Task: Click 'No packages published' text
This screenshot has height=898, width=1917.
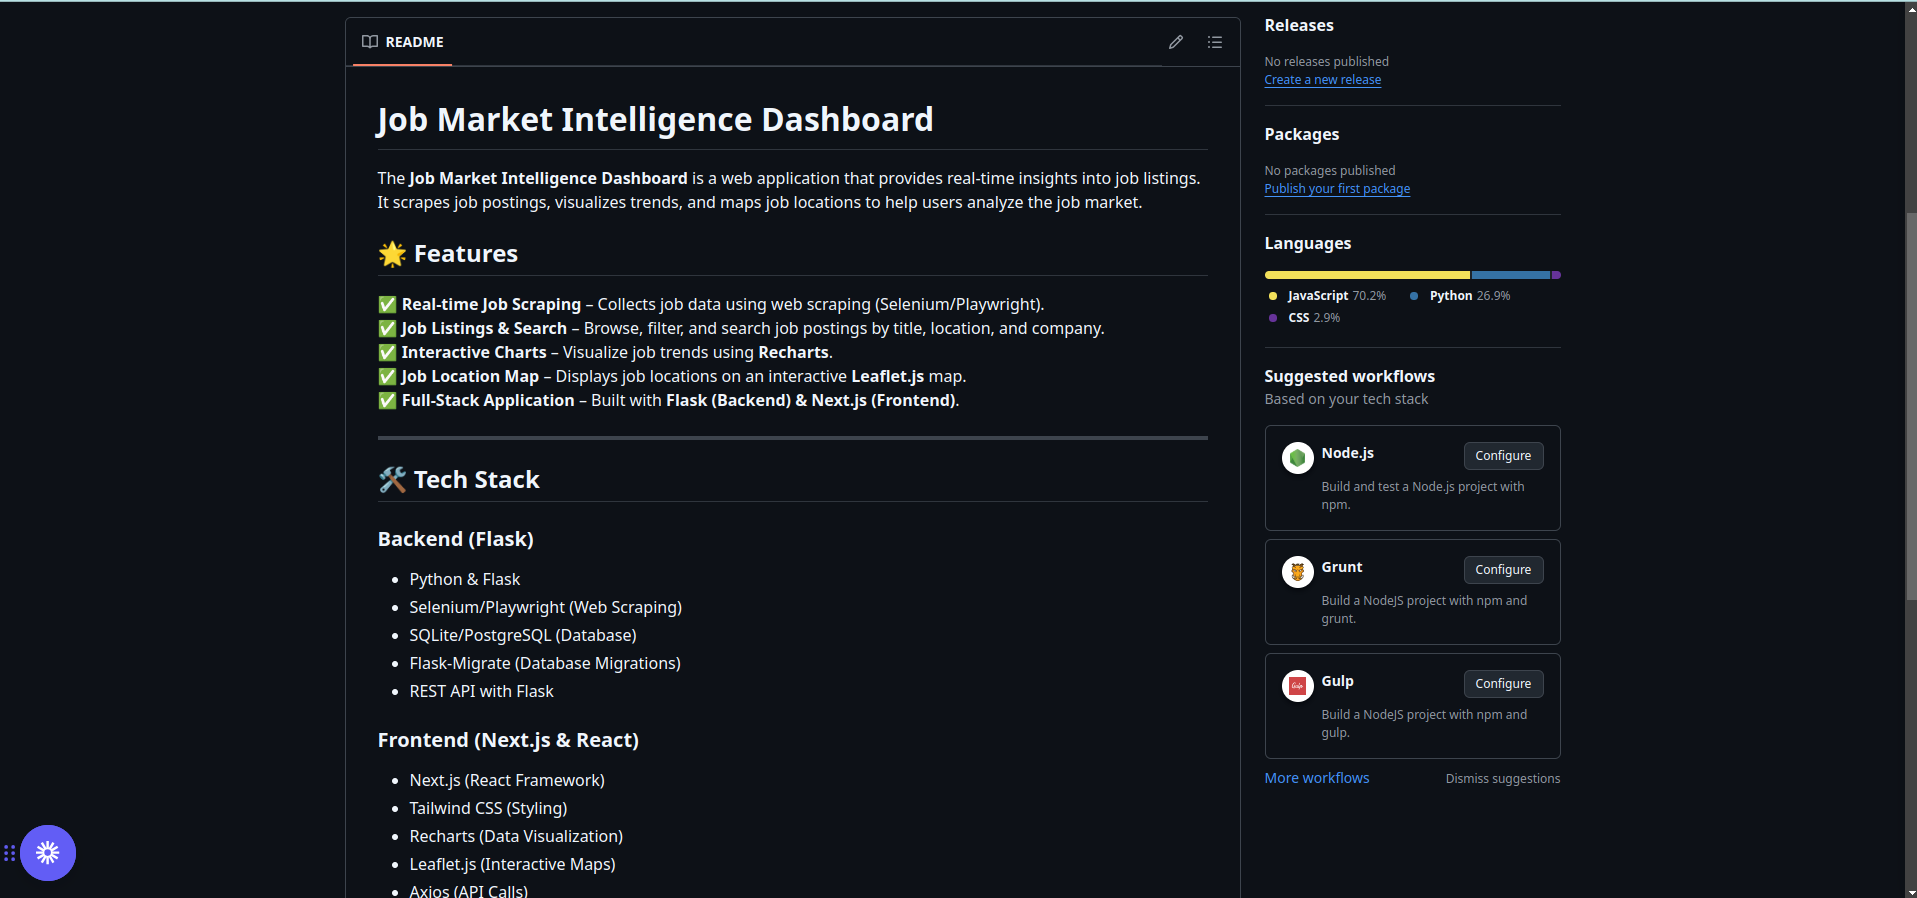Action: click(1329, 171)
